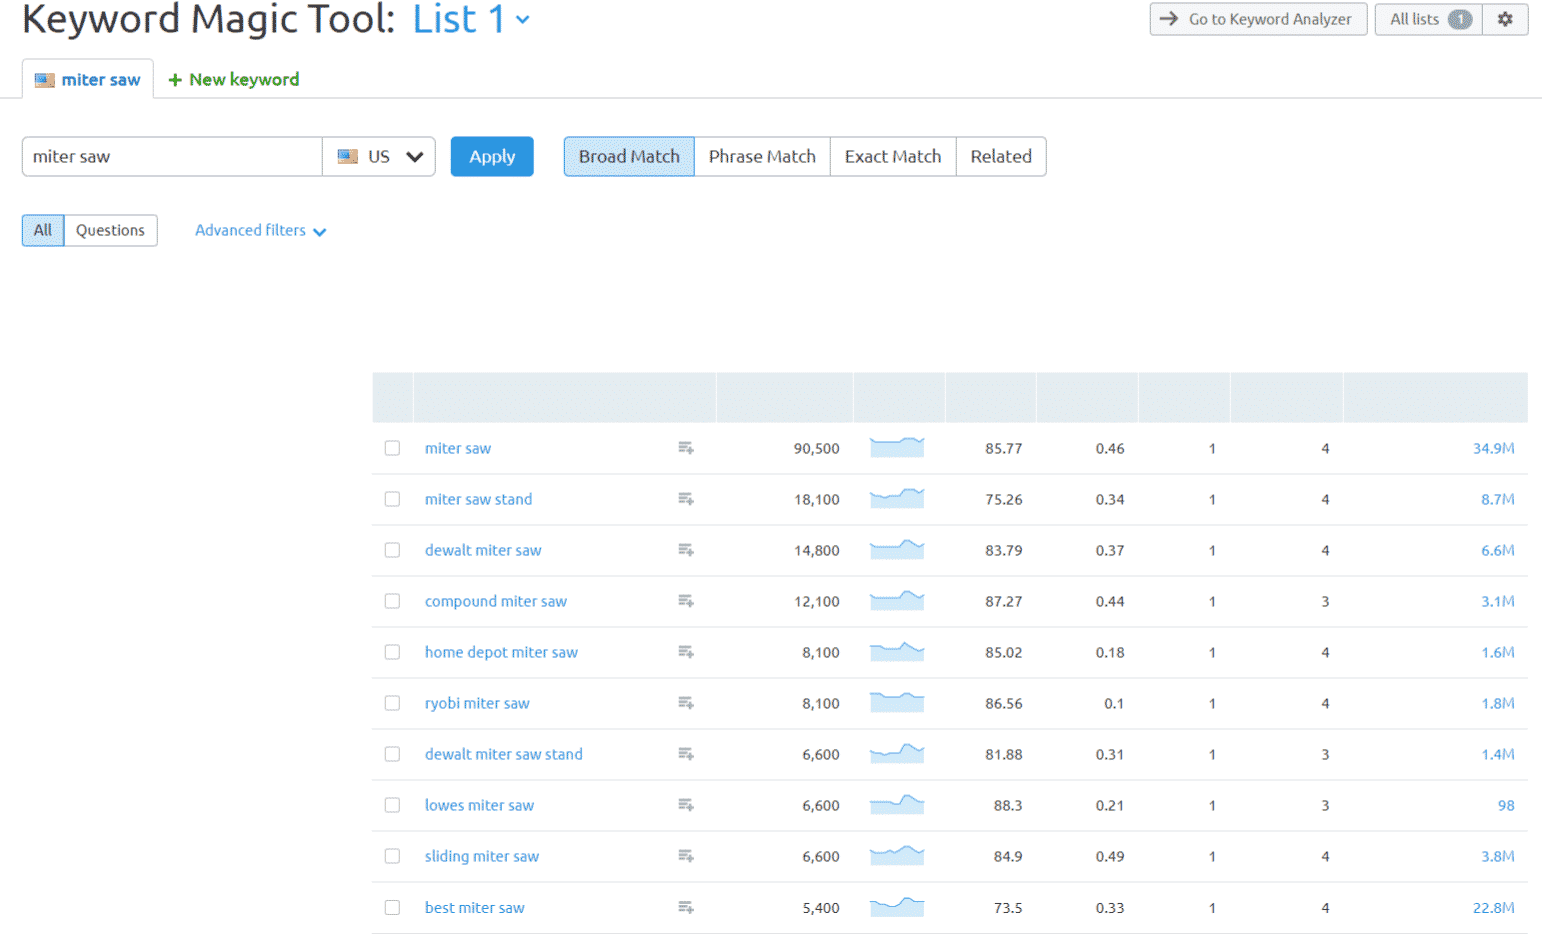Click Go to Keyword Analyzer button
This screenshot has height=935, width=1542.
coord(1258,19)
